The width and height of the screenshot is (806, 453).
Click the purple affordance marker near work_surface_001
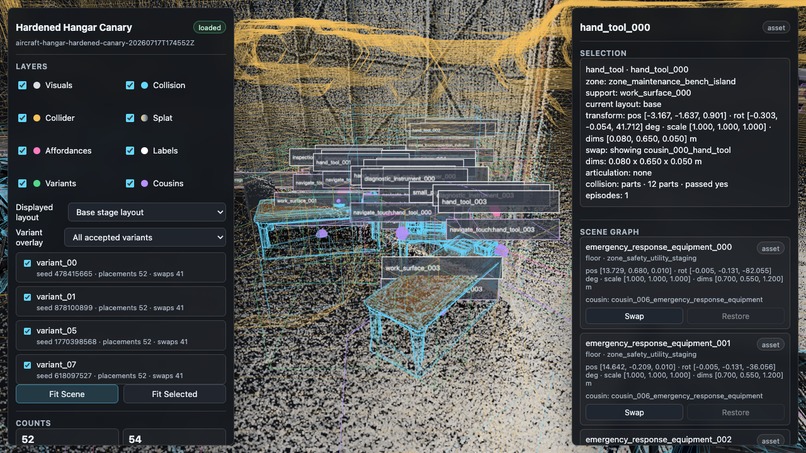point(322,234)
